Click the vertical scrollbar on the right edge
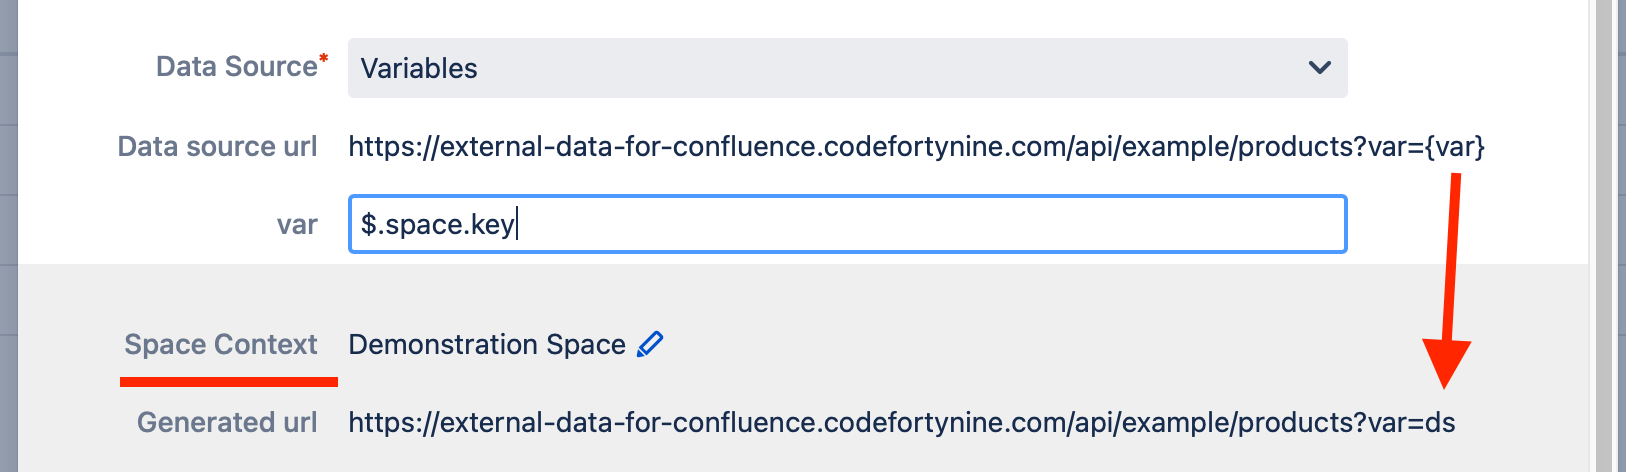Screen dimensions: 1626x472 pyautogui.click(x=1604, y=236)
